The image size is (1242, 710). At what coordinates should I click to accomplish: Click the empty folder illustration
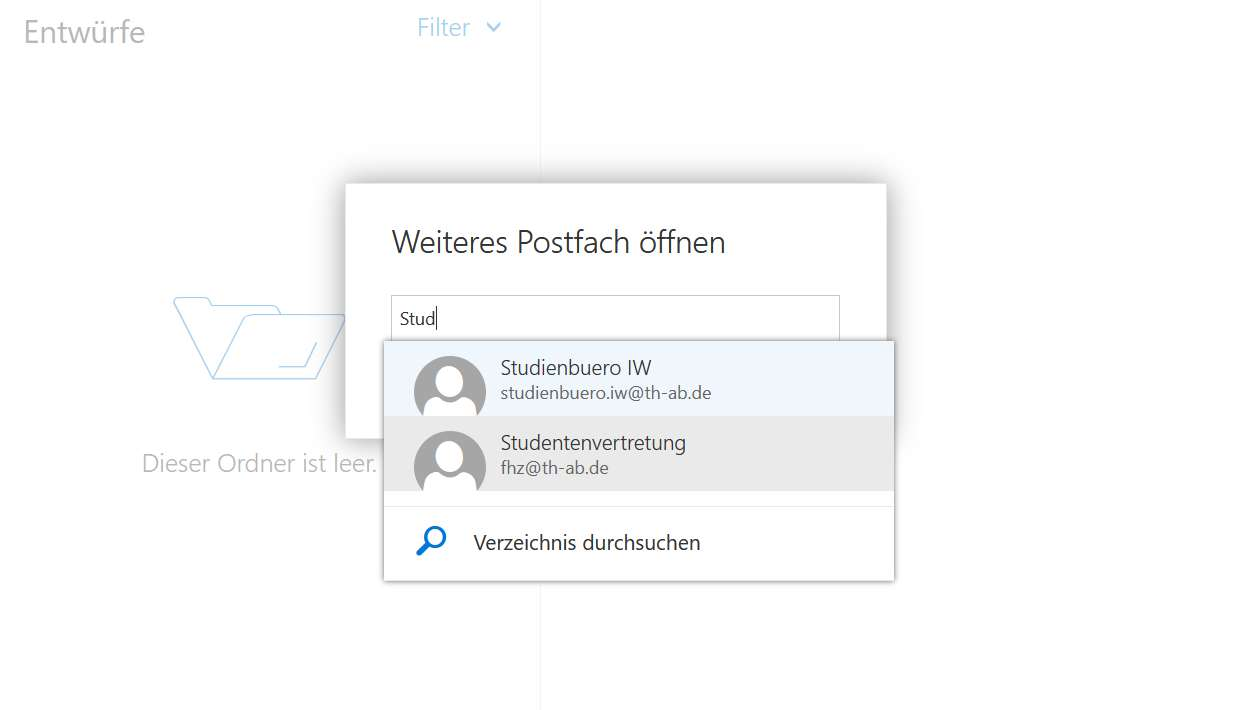[x=260, y=337]
